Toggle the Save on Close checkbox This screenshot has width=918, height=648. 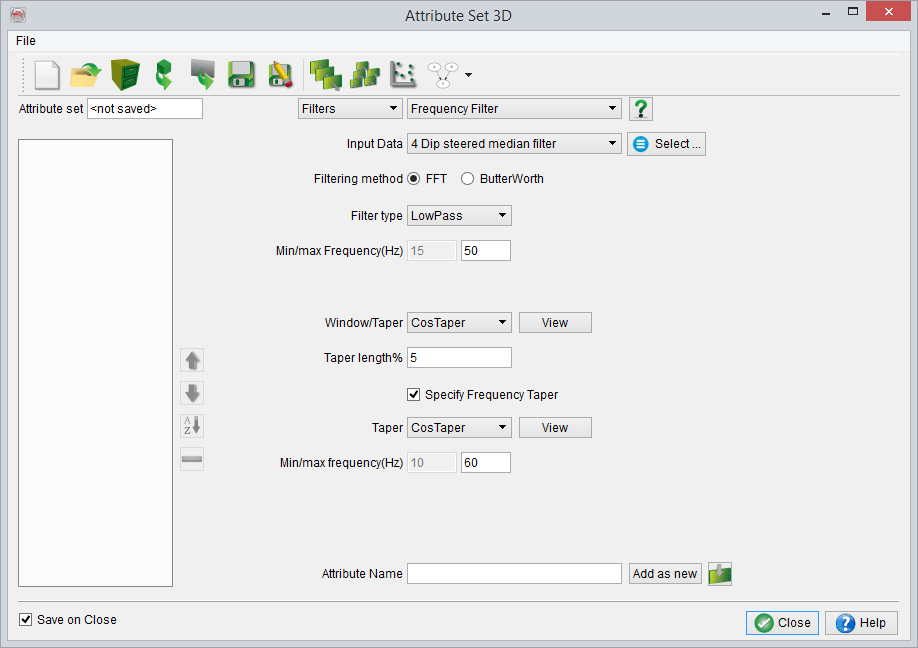click(26, 620)
